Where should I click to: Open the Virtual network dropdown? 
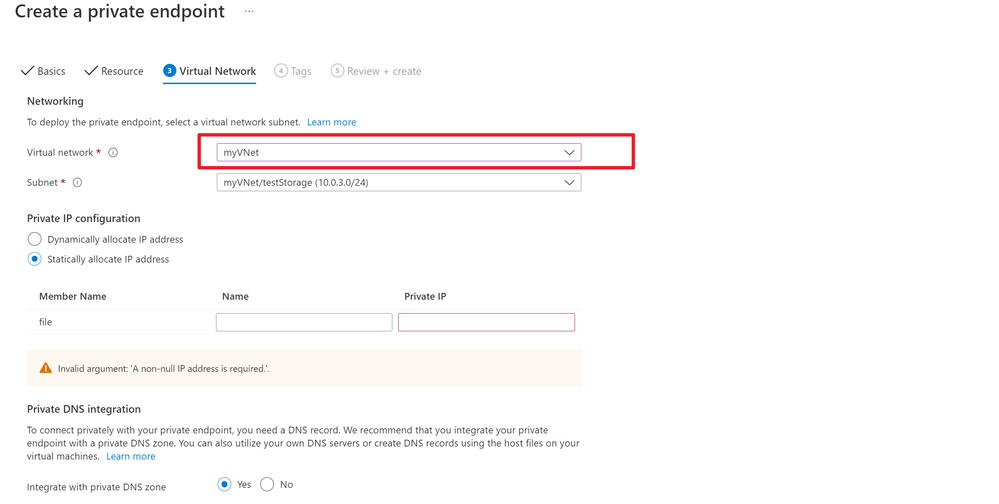click(399, 153)
